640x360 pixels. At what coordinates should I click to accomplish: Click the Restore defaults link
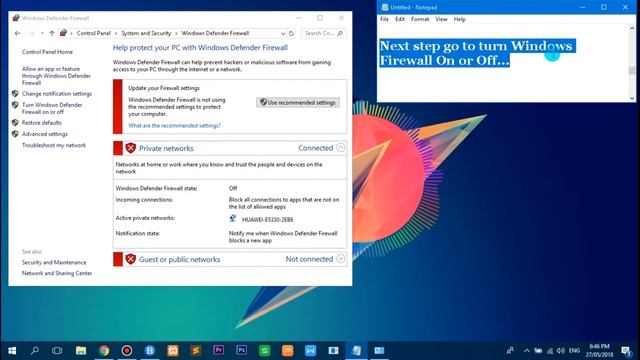42,123
